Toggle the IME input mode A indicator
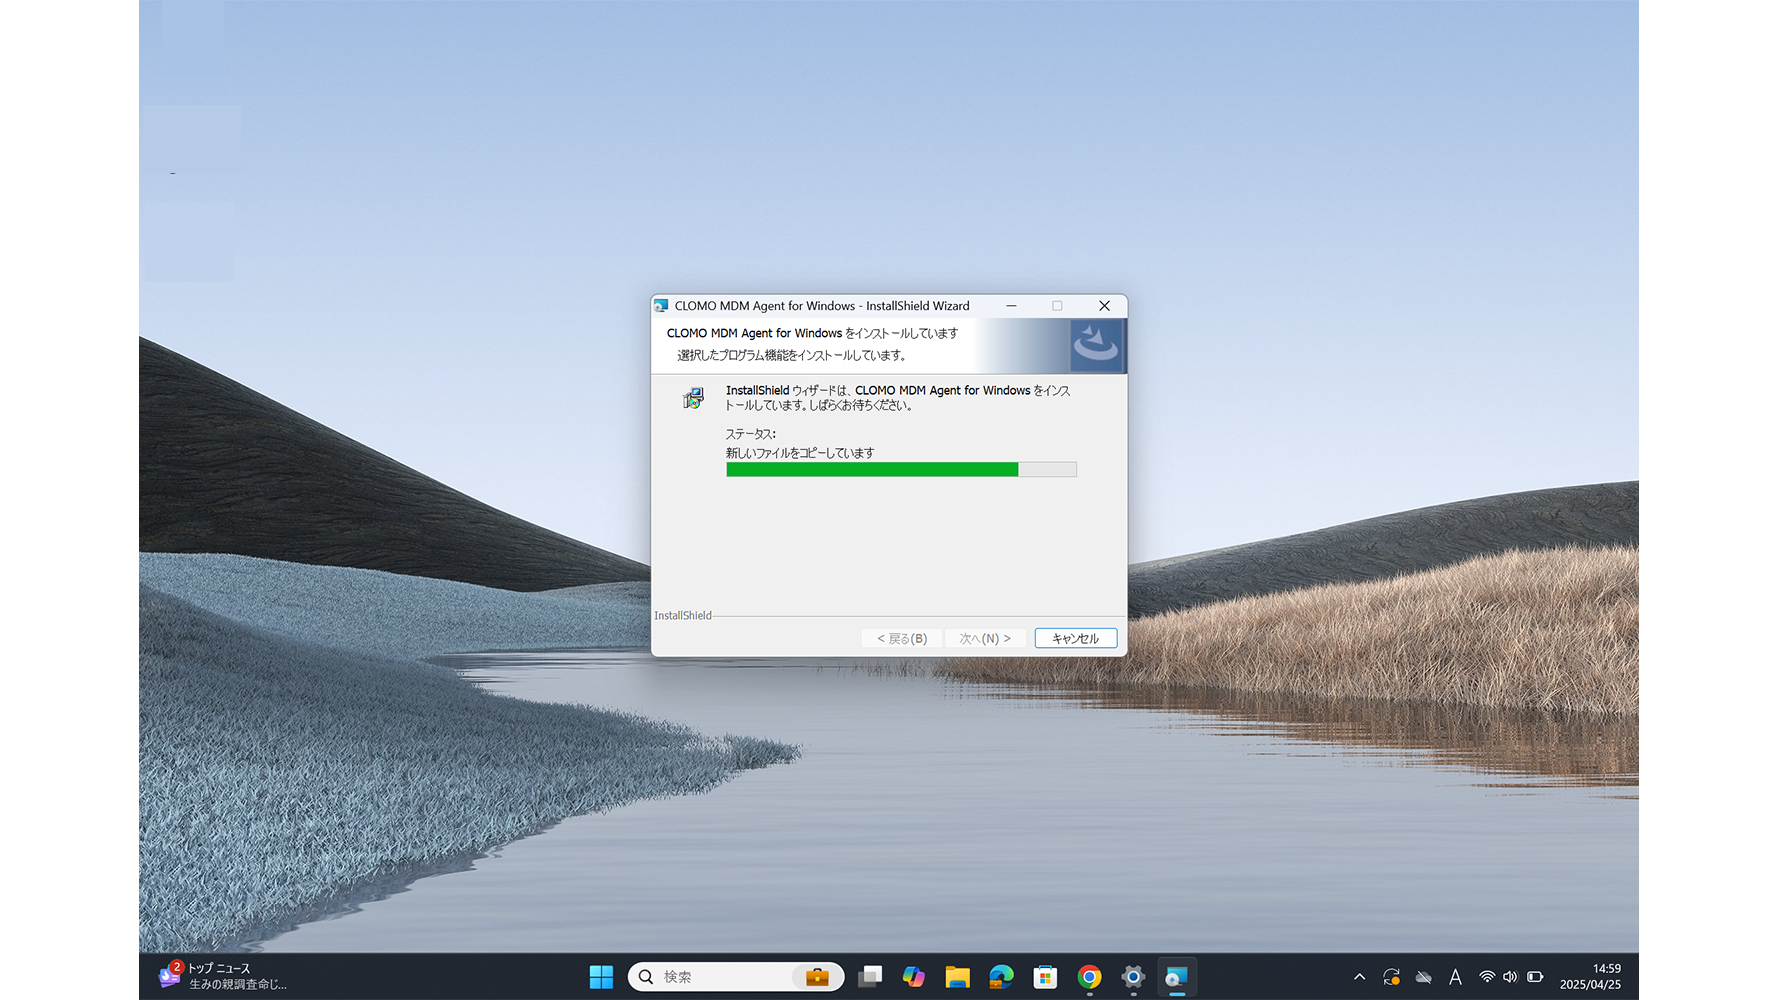This screenshot has height=1000, width=1778. (1455, 977)
